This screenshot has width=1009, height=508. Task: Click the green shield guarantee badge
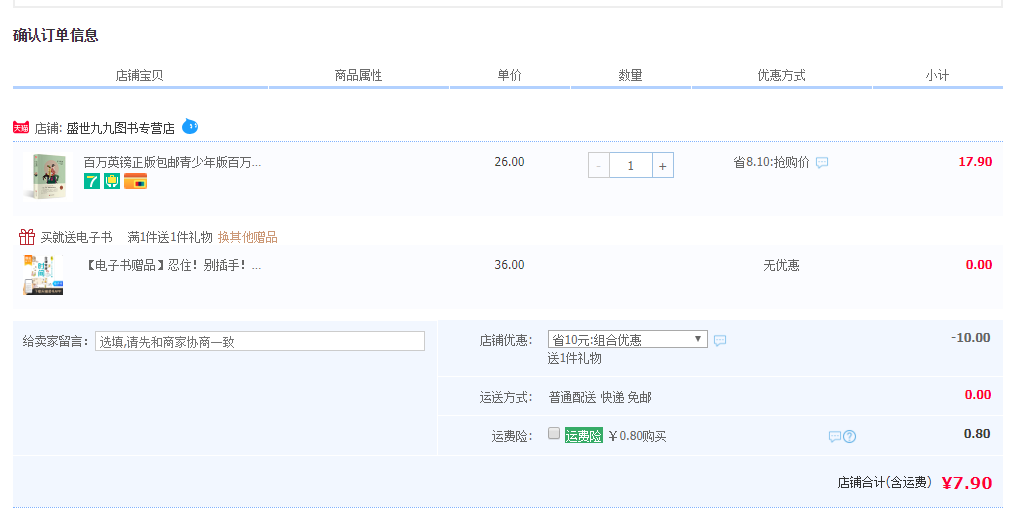pyautogui.click(x=112, y=181)
